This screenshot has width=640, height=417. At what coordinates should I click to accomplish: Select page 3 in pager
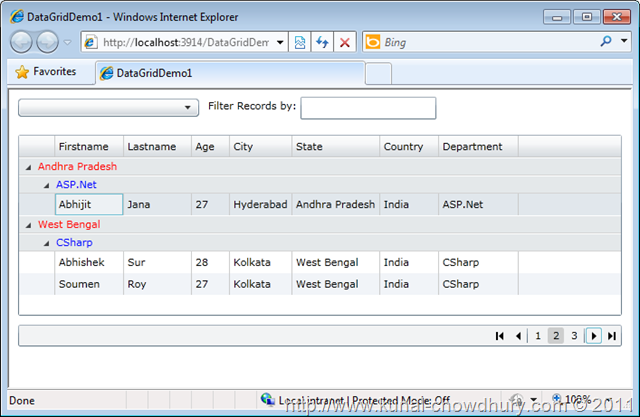coord(574,336)
